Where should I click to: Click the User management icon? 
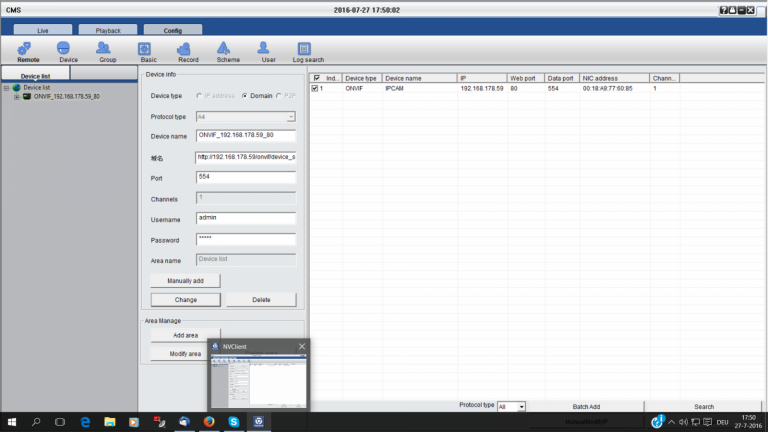click(x=268, y=49)
